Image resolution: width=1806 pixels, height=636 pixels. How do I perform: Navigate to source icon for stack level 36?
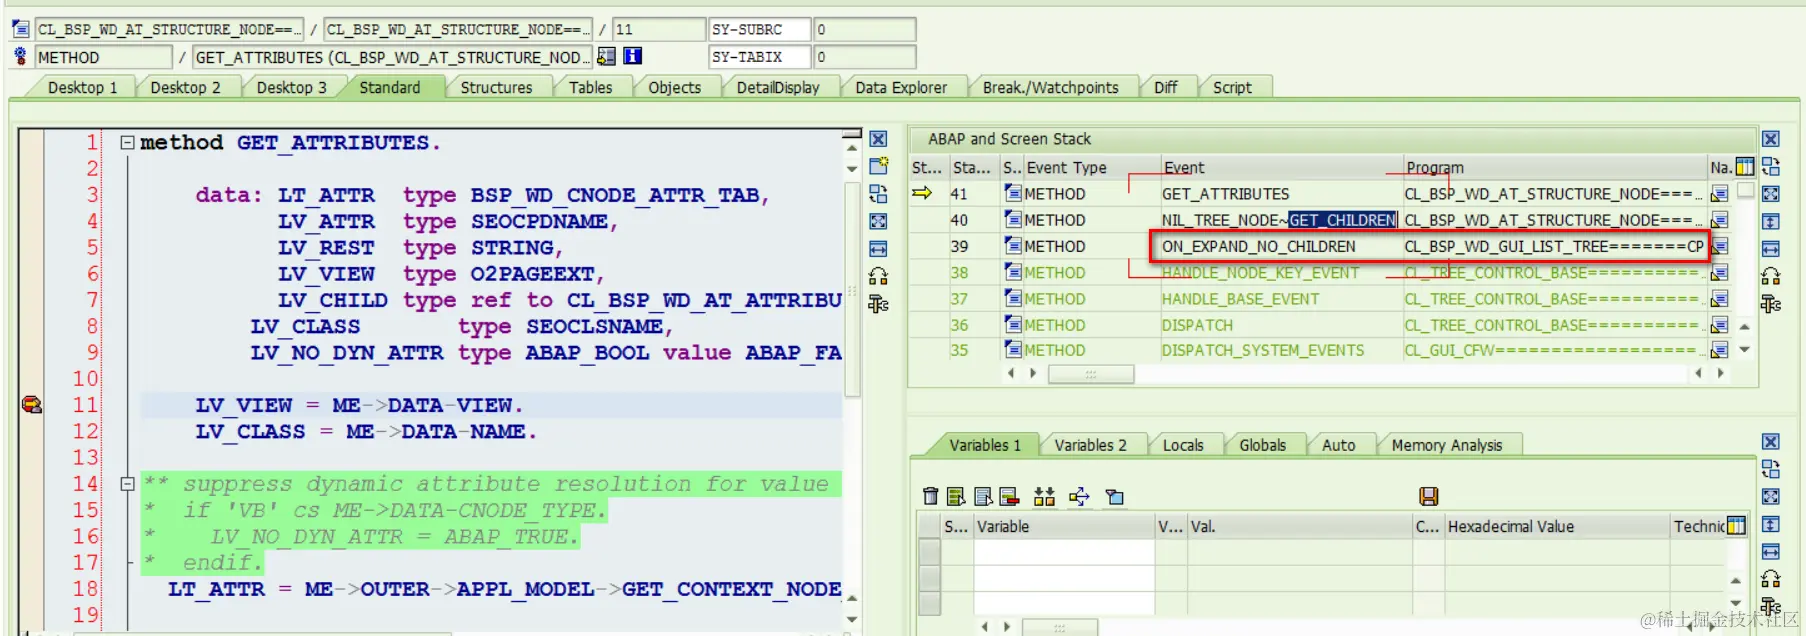[1719, 325]
